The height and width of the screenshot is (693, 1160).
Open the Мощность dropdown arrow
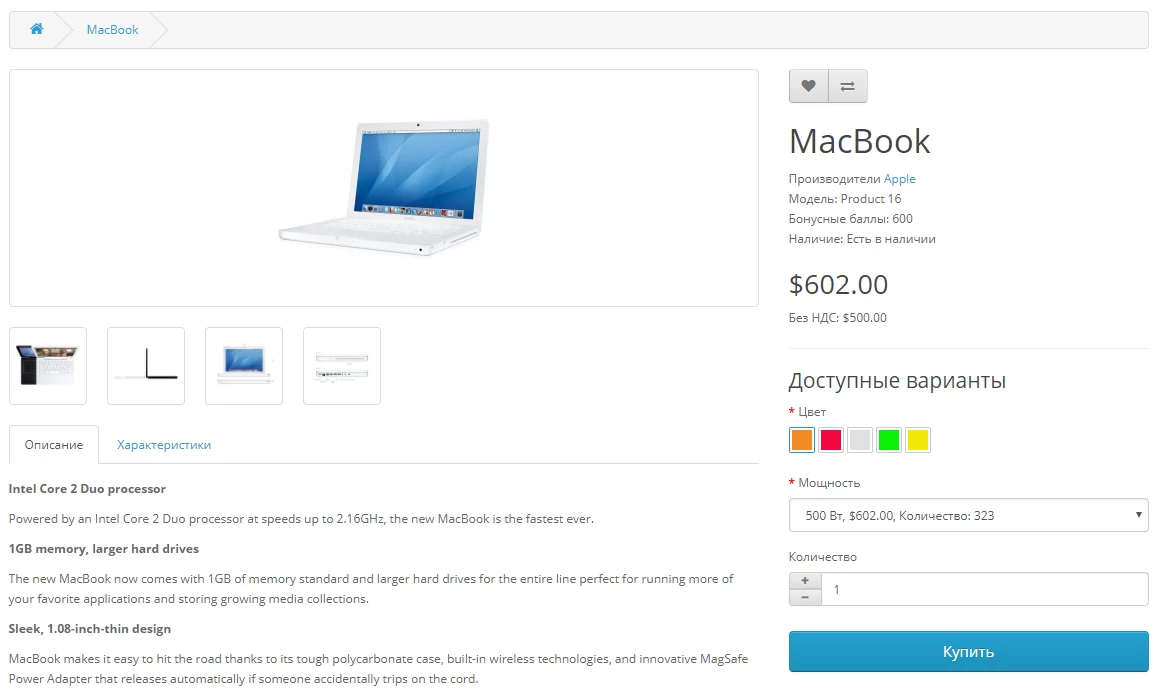click(1139, 515)
